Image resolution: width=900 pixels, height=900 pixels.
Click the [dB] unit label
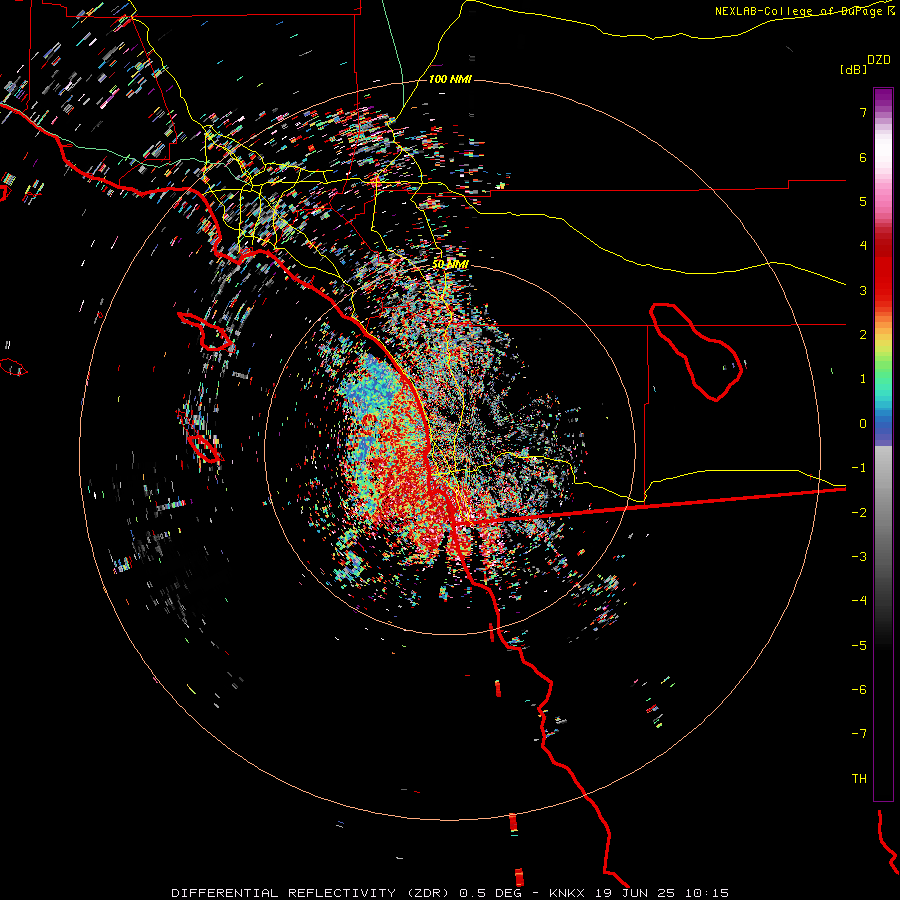853,69
